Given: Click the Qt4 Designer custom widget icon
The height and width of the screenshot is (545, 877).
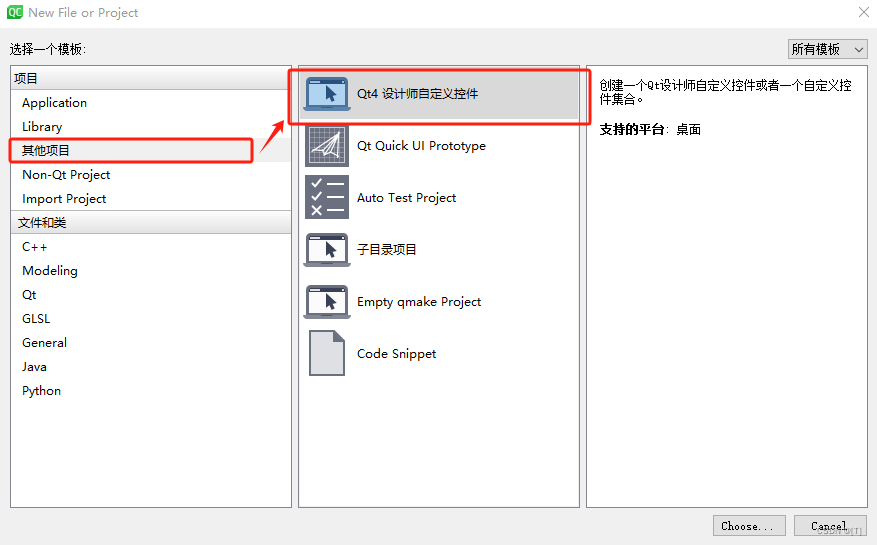Looking at the screenshot, I should (x=327, y=93).
